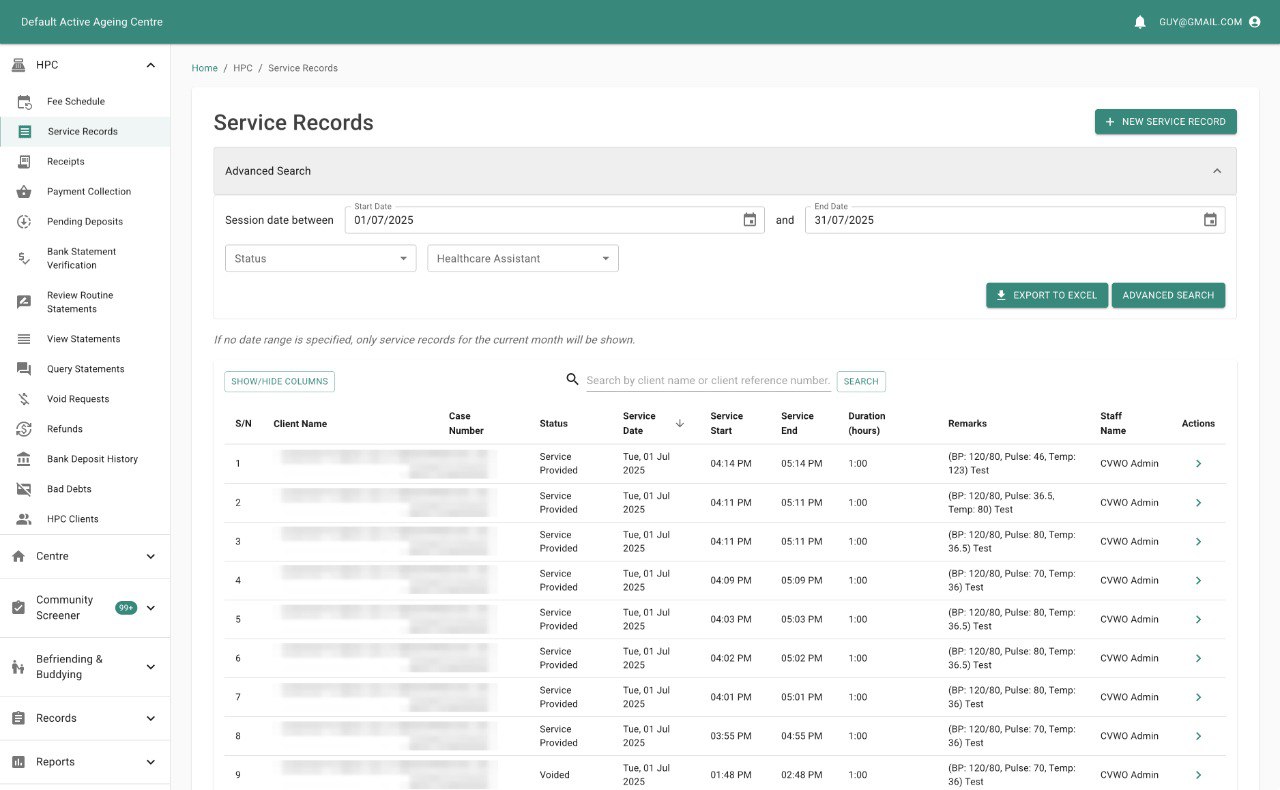Open the Start Date calendar picker
The height and width of the screenshot is (790, 1280).
[x=749, y=220]
